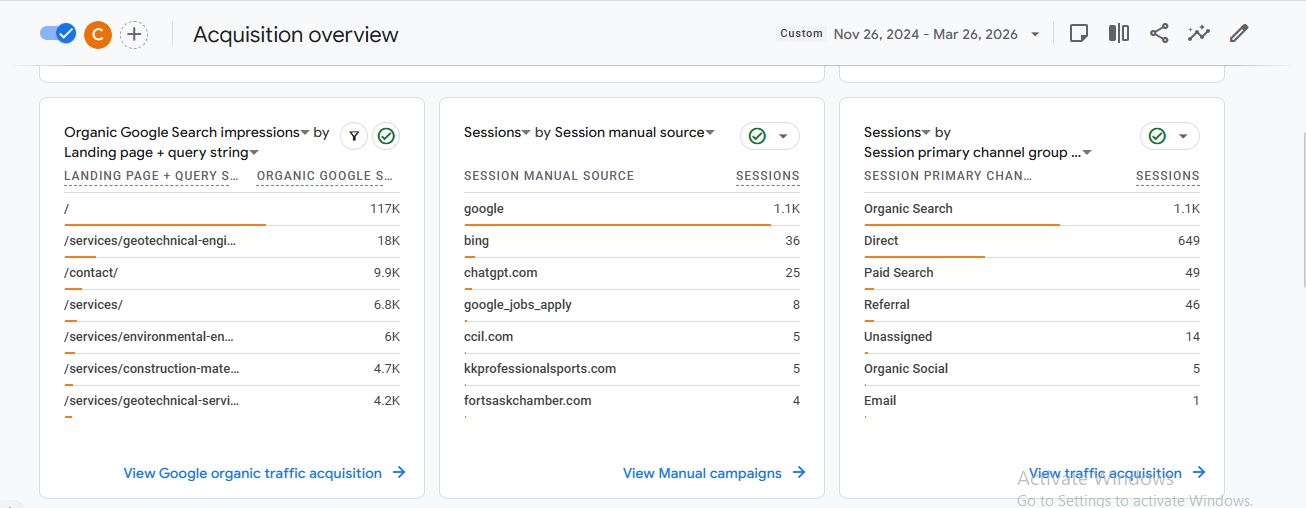Open the View Manual campaigns link
The height and width of the screenshot is (508, 1306).
713,473
